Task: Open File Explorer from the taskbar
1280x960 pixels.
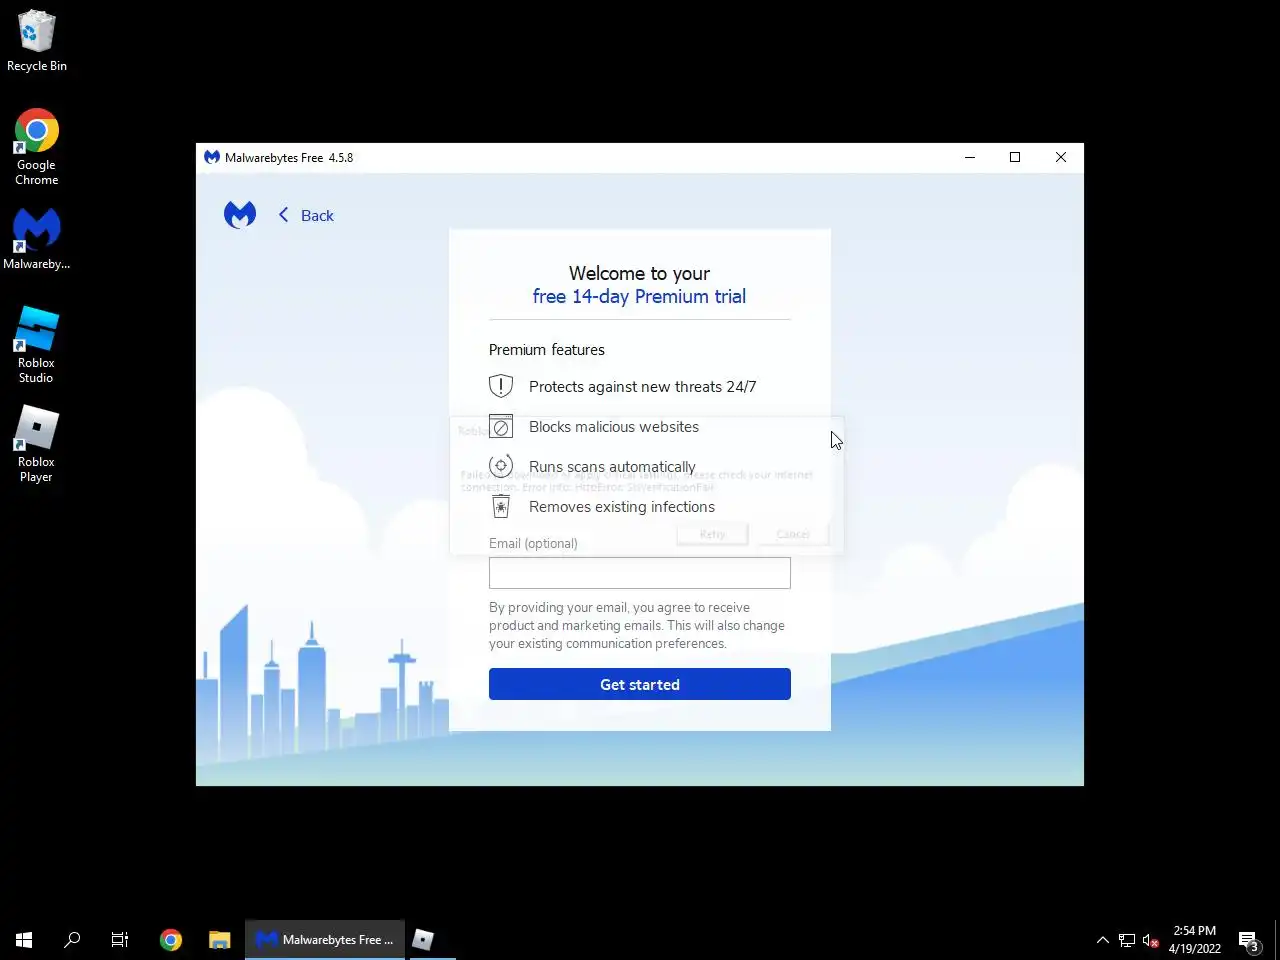Action: click(219, 939)
